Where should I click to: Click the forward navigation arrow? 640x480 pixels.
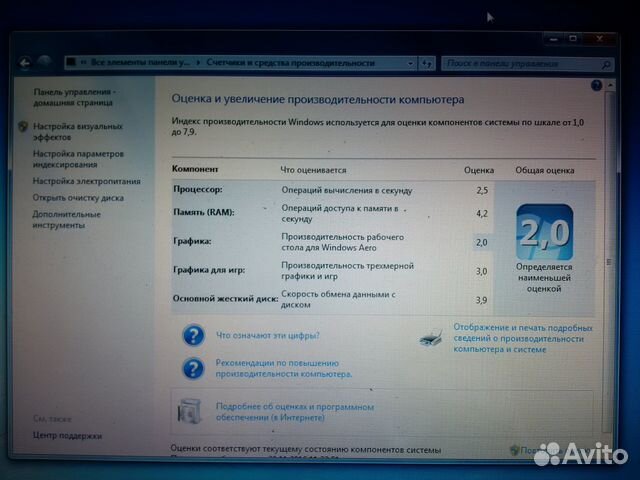44,62
